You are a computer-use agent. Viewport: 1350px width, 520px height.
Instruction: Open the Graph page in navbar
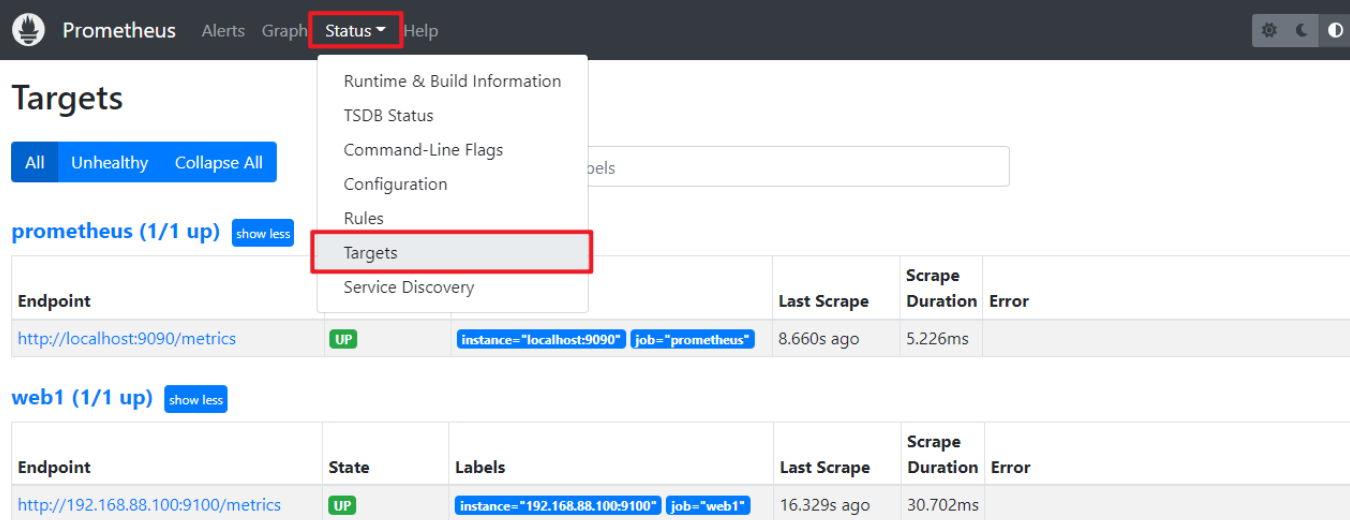284,31
